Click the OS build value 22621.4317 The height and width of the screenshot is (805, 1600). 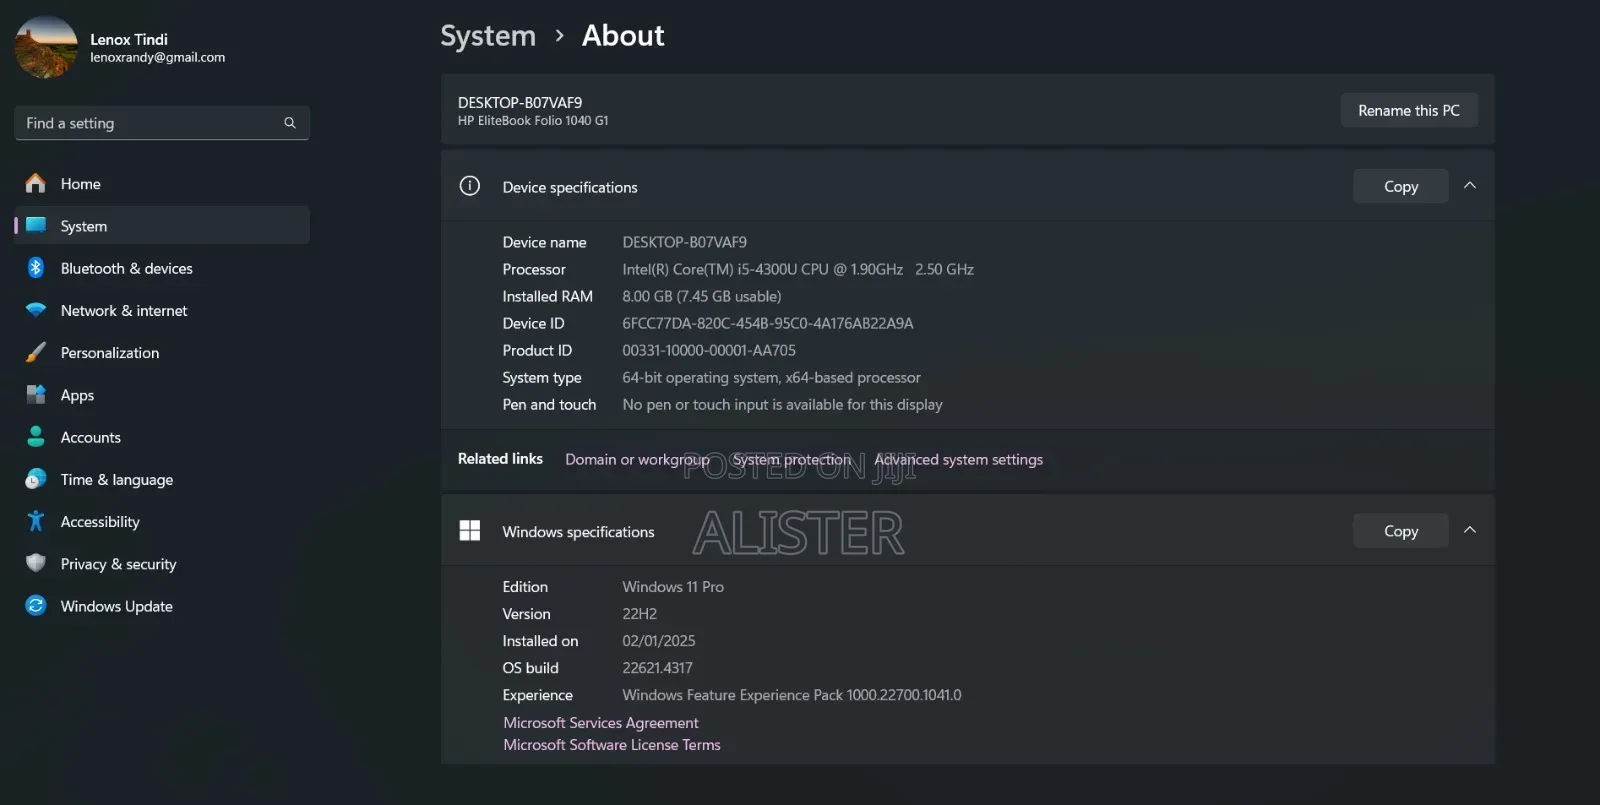(x=657, y=667)
